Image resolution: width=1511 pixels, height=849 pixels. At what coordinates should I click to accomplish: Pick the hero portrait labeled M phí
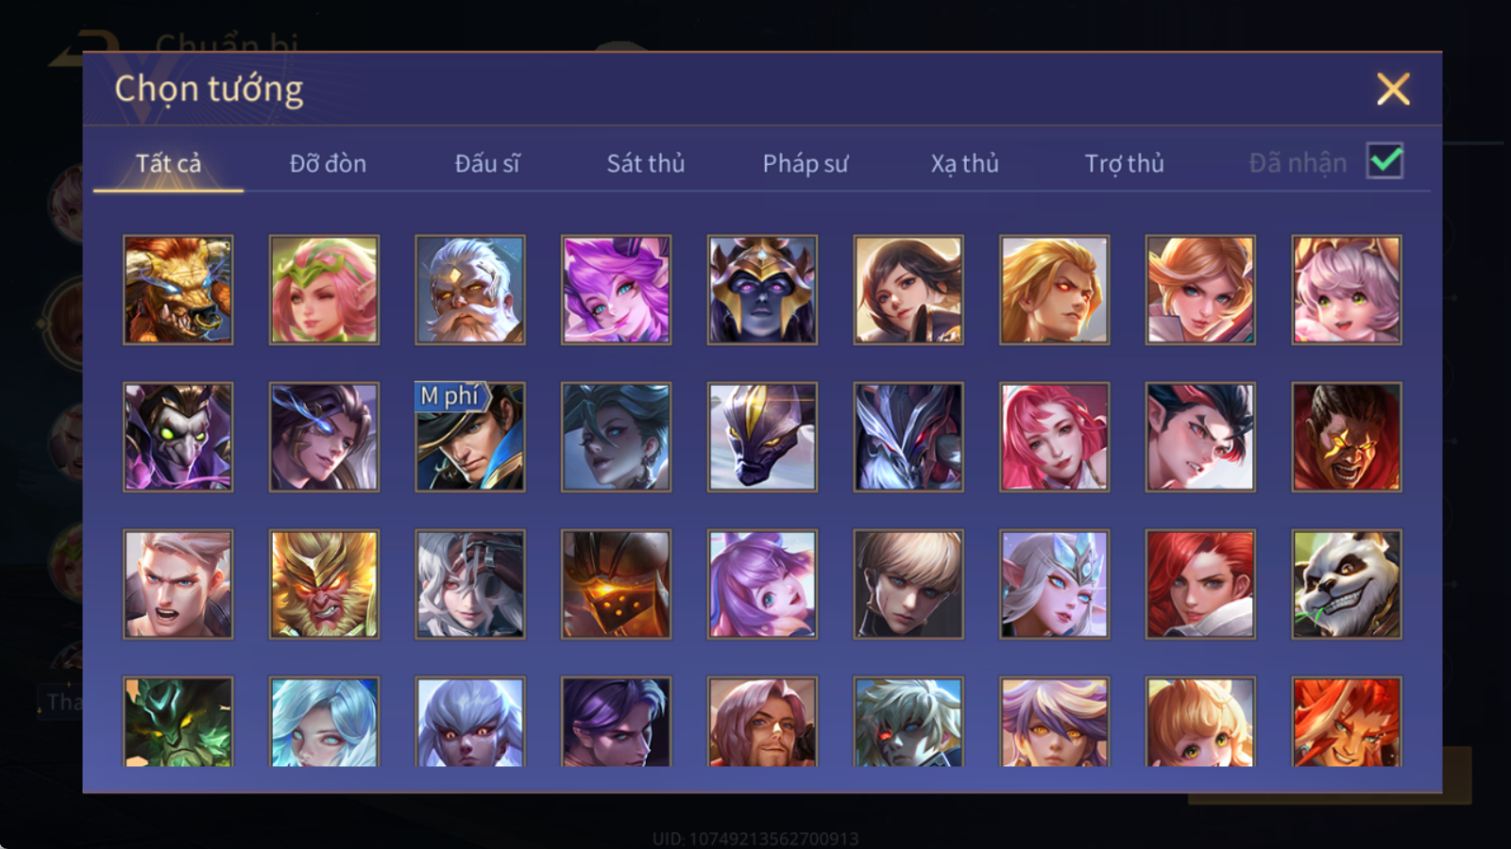[470, 437]
